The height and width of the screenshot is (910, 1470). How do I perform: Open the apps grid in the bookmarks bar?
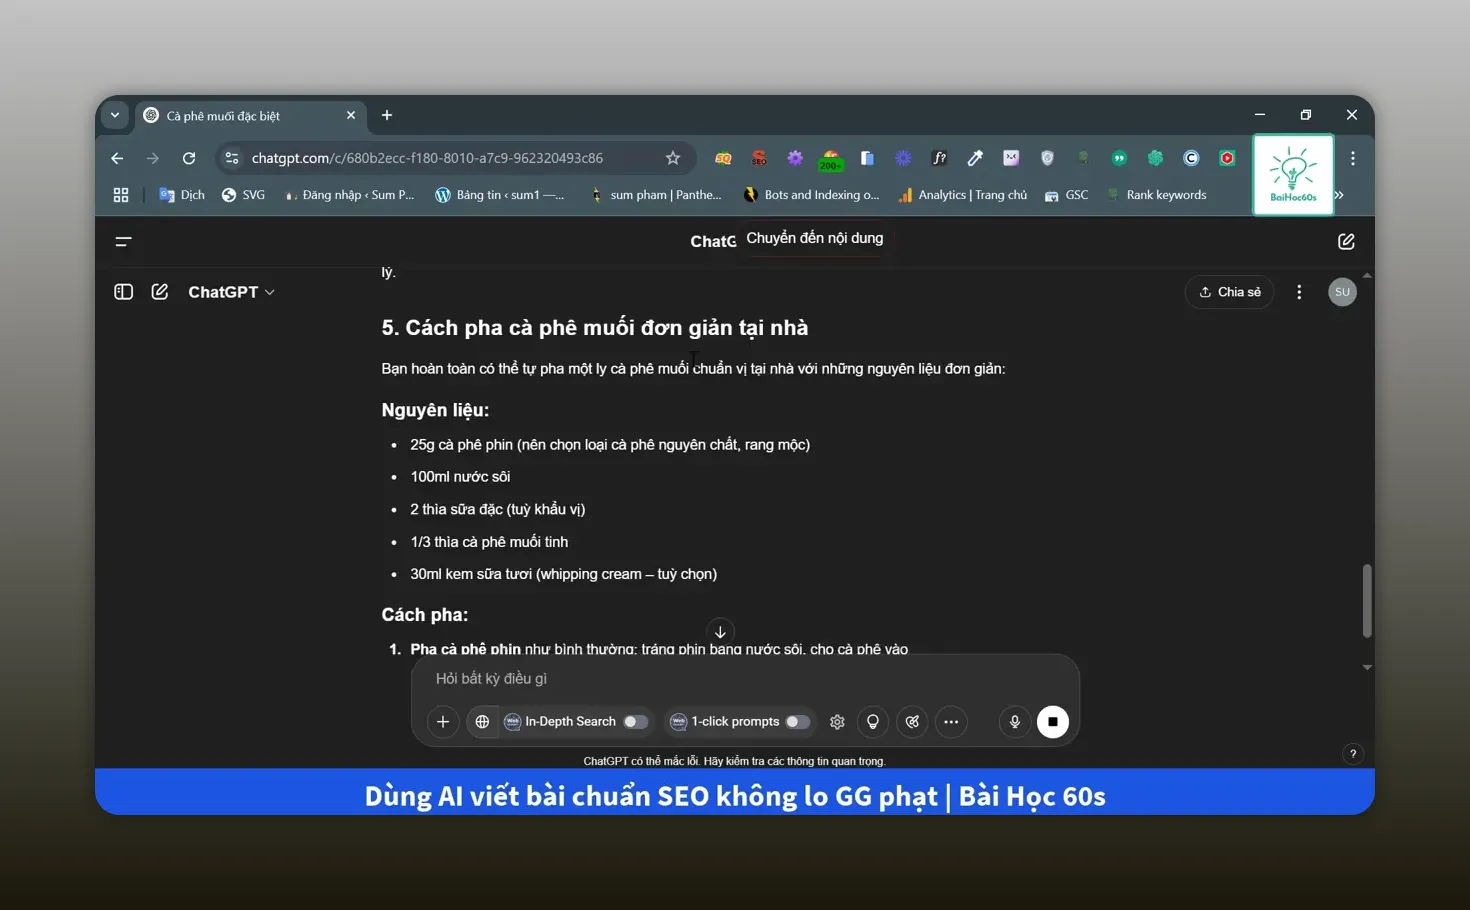pos(121,195)
